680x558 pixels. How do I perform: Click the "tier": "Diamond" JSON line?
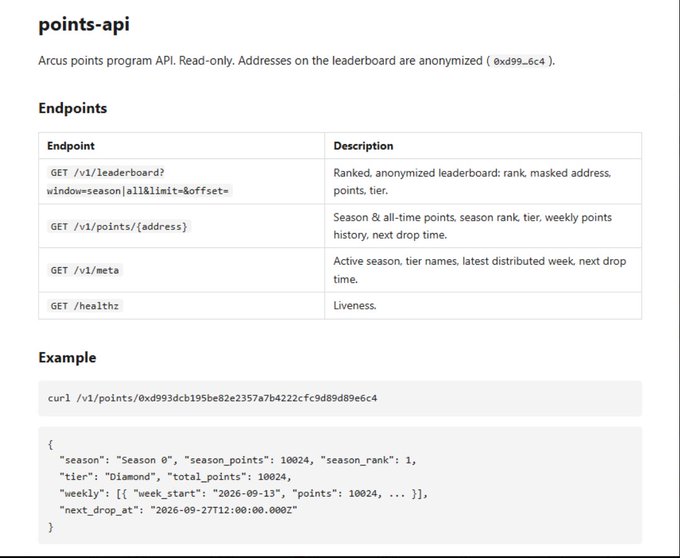pyautogui.click(x=175, y=477)
